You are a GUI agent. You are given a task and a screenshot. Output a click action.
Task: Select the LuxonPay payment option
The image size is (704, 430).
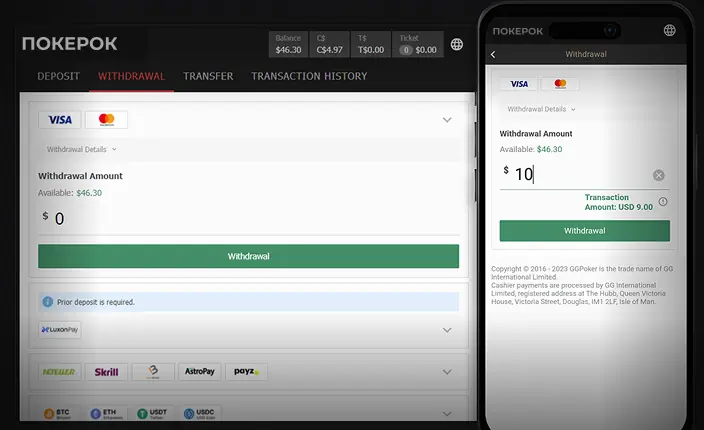point(61,329)
